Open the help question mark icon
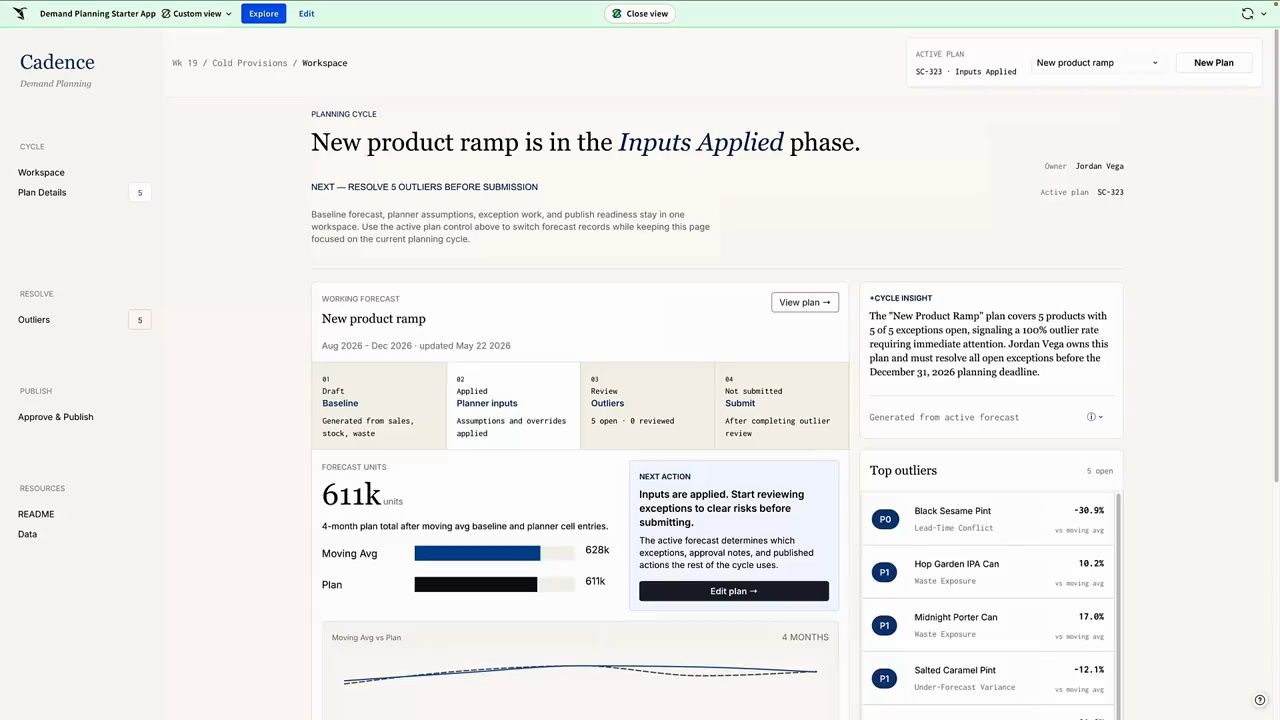Viewport: 1280px width, 720px height. pyautogui.click(x=1260, y=700)
